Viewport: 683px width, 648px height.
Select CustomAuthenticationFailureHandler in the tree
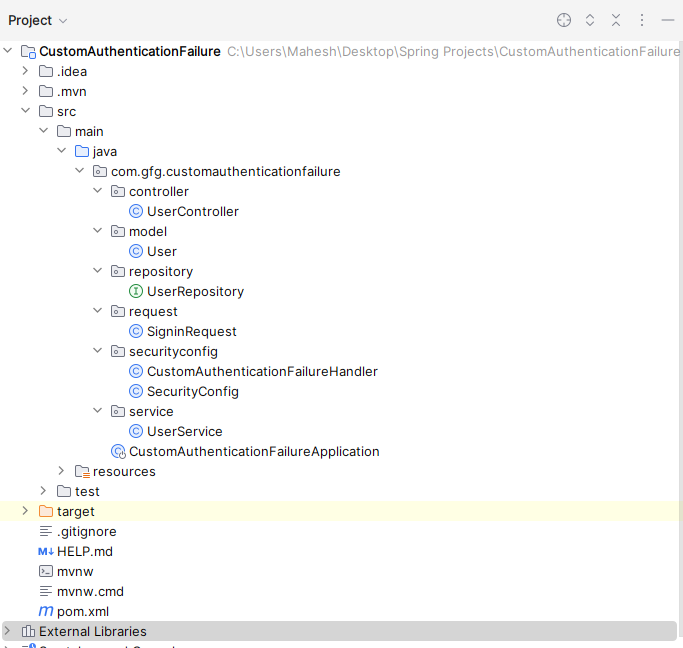262,371
